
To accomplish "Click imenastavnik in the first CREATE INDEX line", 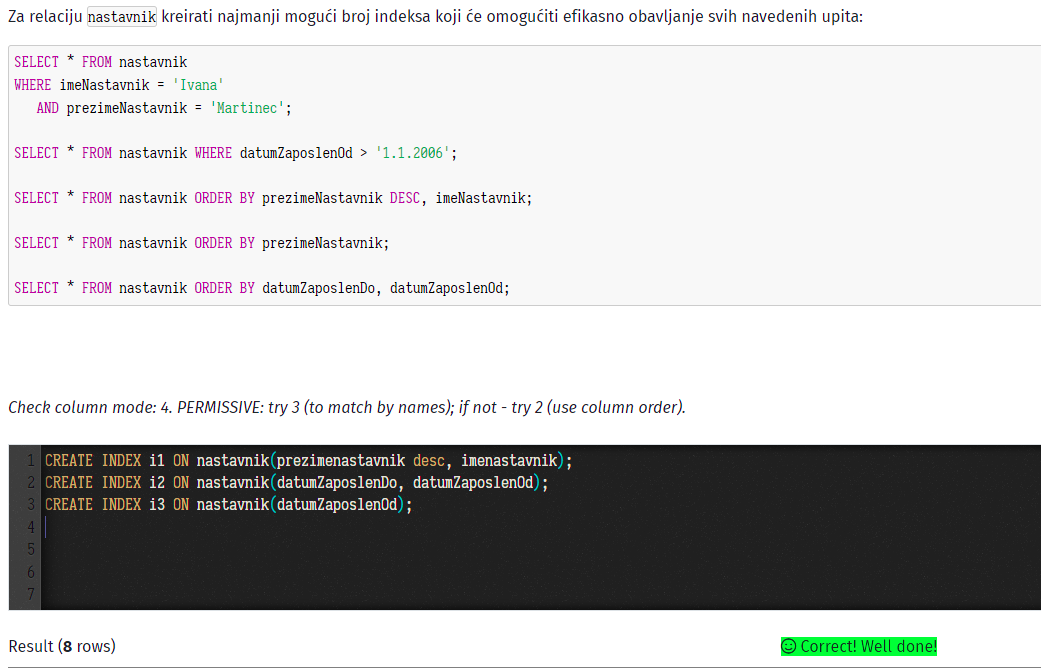I will click(509, 460).
